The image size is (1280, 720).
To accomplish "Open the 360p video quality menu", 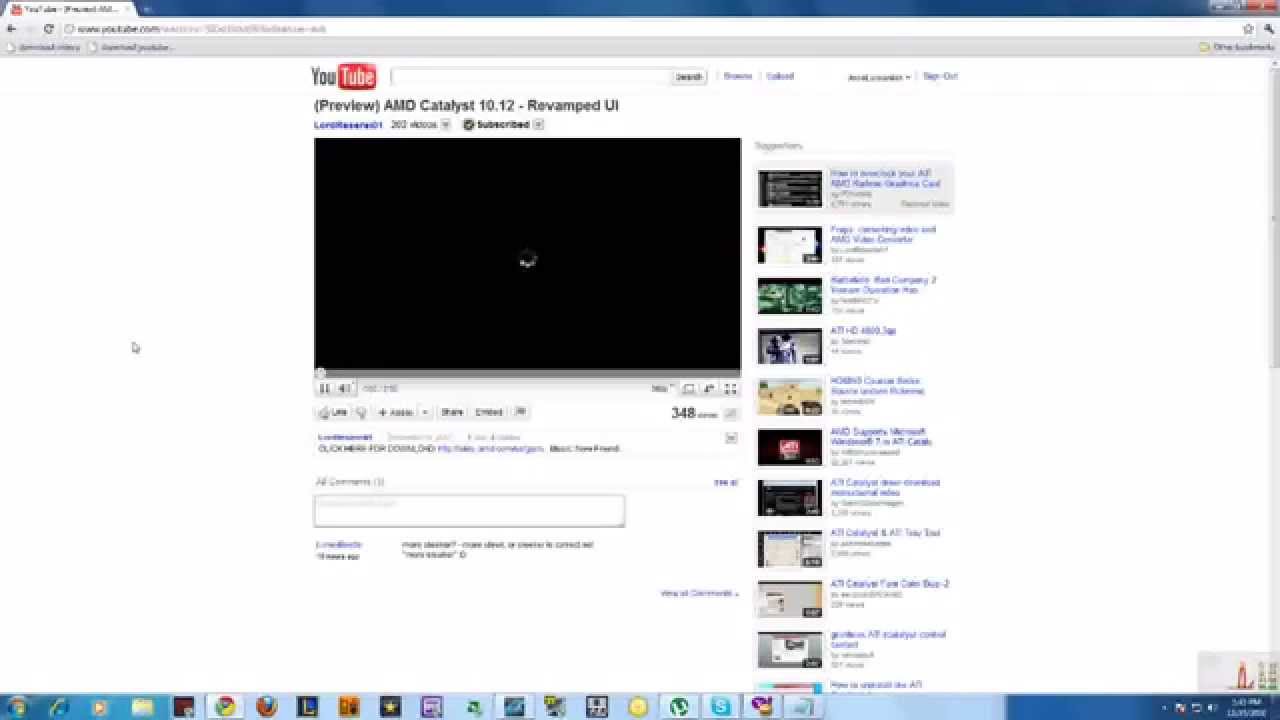I will pos(662,388).
